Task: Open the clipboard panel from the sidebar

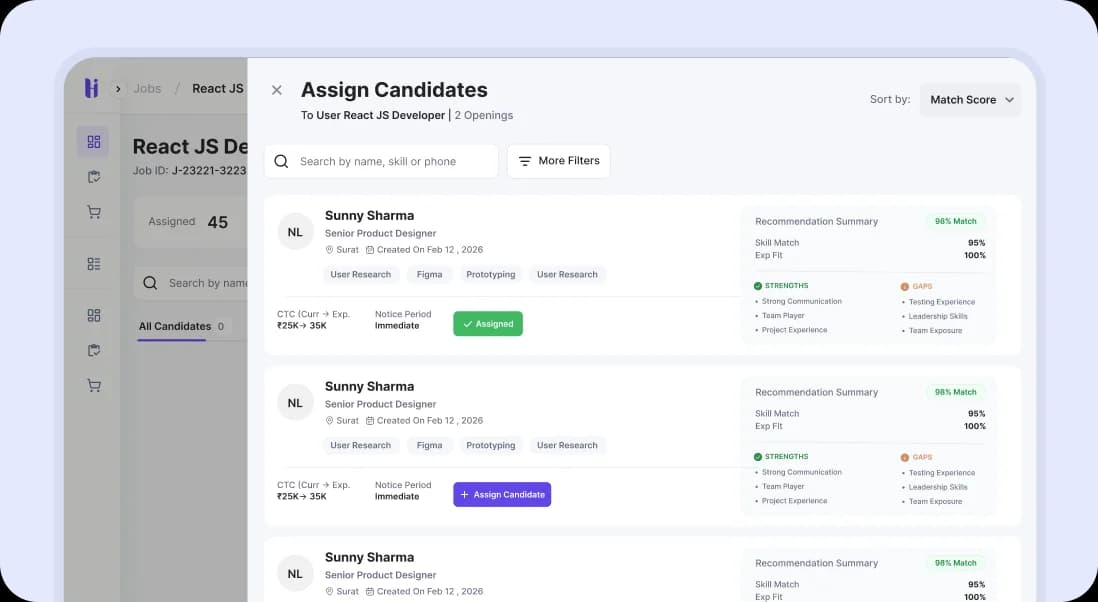Action: (x=93, y=176)
